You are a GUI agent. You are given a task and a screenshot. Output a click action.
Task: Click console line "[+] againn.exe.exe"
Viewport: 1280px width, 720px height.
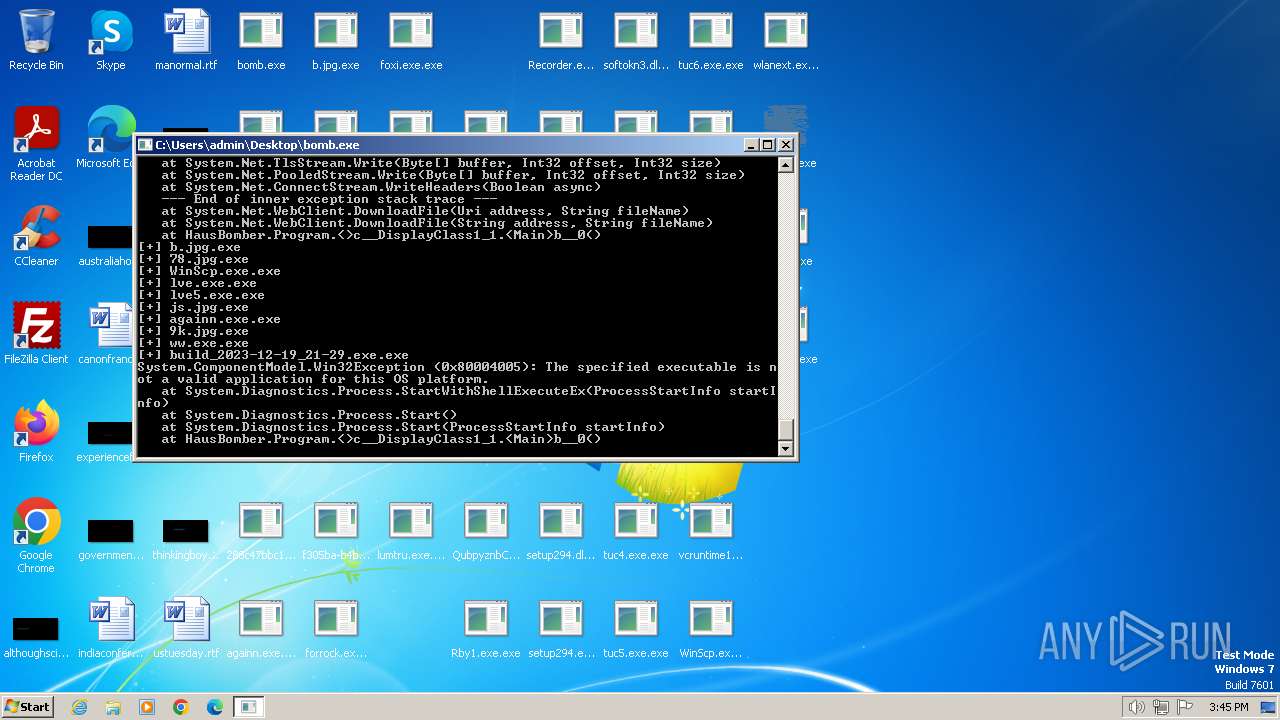click(x=210, y=319)
